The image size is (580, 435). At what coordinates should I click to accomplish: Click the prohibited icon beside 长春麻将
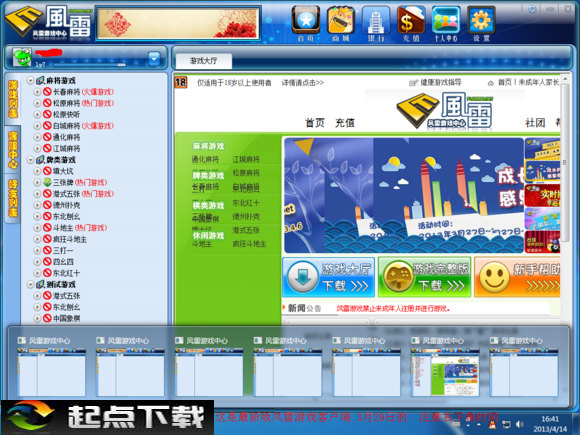tap(47, 92)
